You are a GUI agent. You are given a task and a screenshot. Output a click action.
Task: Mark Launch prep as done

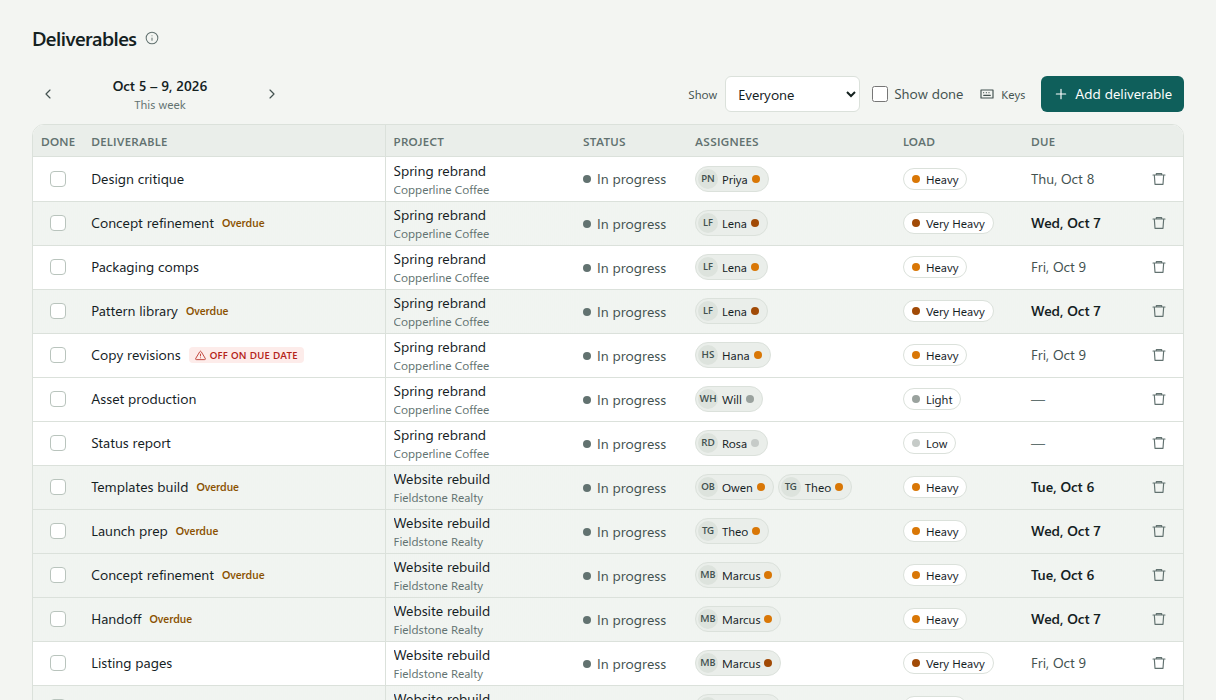point(58,531)
